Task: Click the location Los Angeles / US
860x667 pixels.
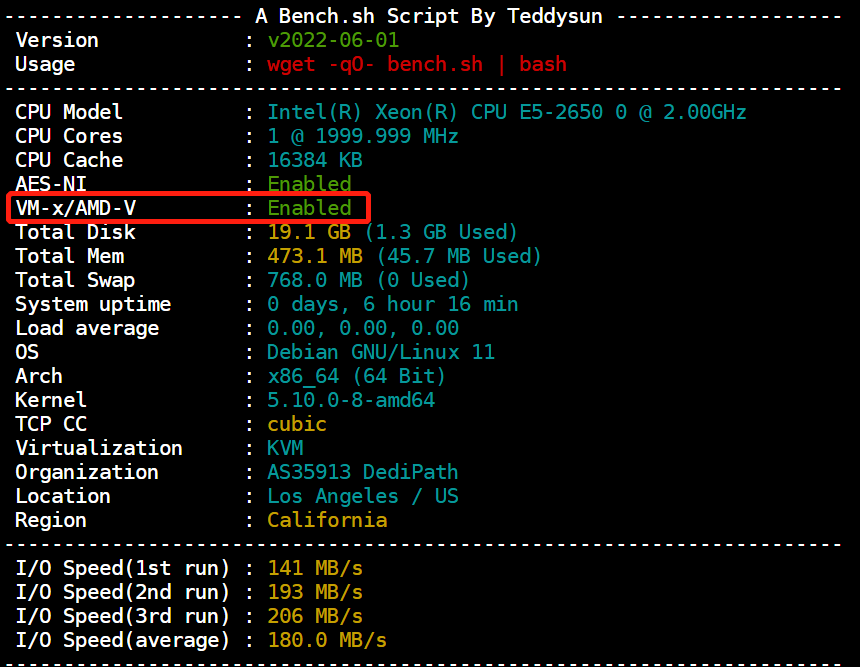Action: pyautogui.click(x=362, y=496)
